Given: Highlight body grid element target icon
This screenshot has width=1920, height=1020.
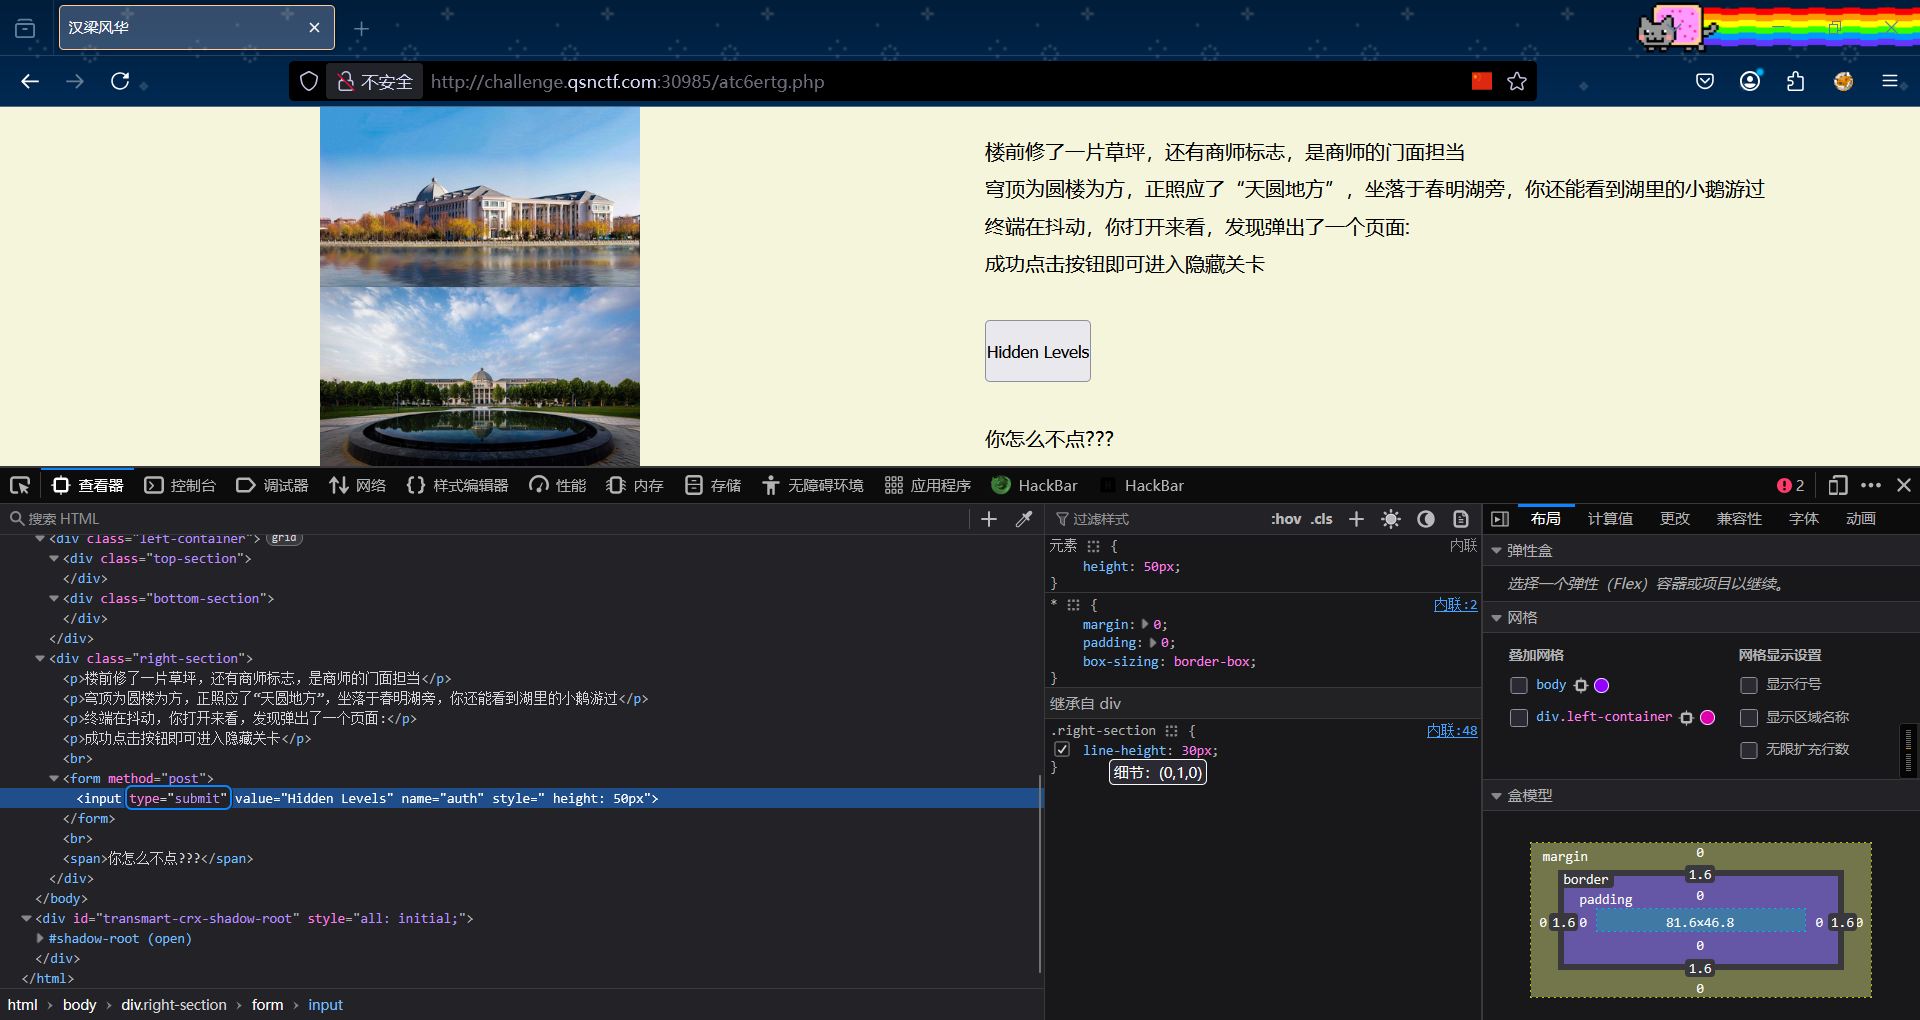Looking at the screenshot, I should click(1581, 686).
